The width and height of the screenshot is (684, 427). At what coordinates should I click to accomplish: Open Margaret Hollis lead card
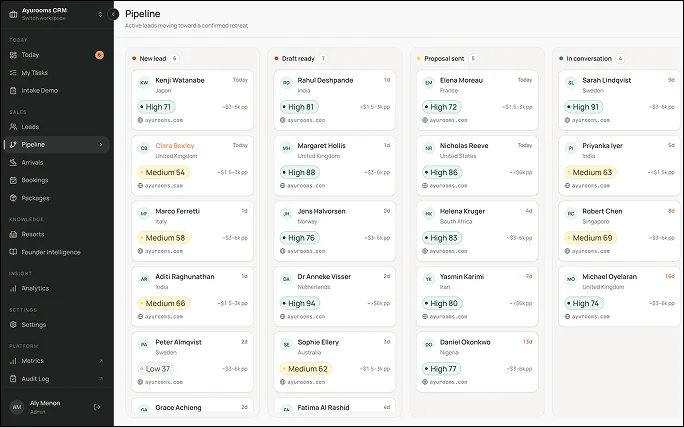pyautogui.click(x=335, y=166)
